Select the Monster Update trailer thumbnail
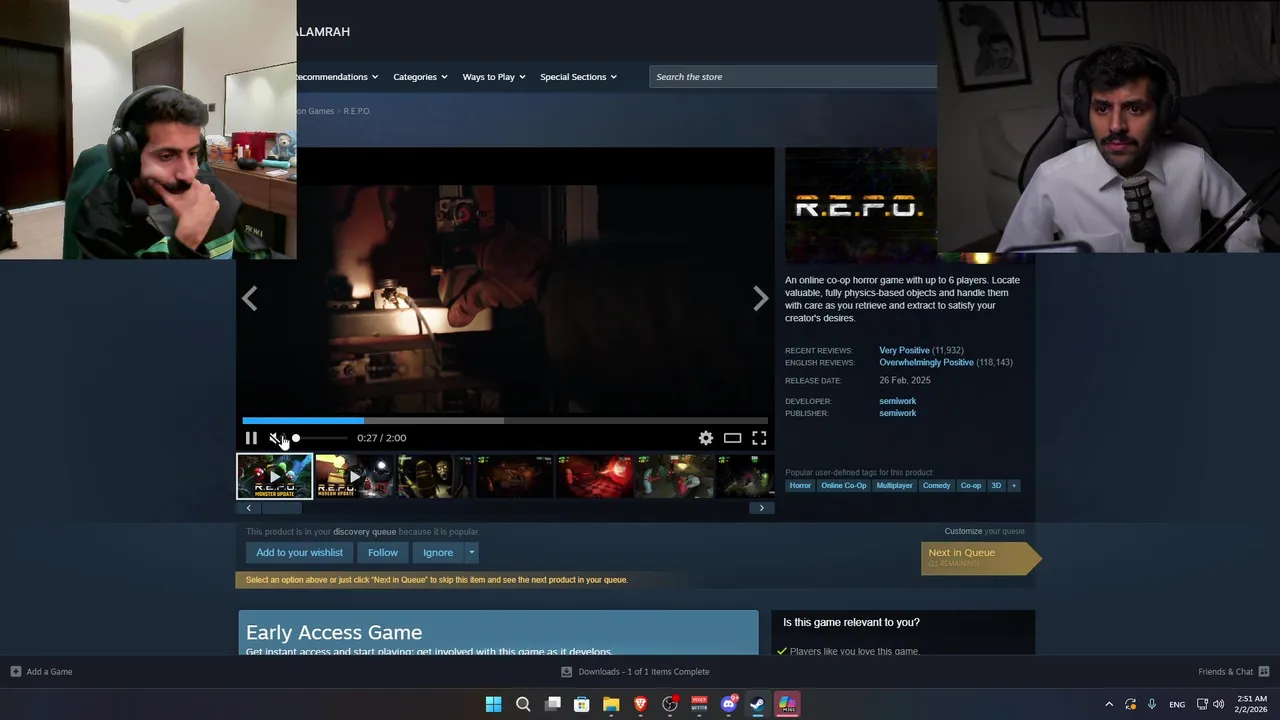This screenshot has width=1280, height=720. click(x=275, y=476)
